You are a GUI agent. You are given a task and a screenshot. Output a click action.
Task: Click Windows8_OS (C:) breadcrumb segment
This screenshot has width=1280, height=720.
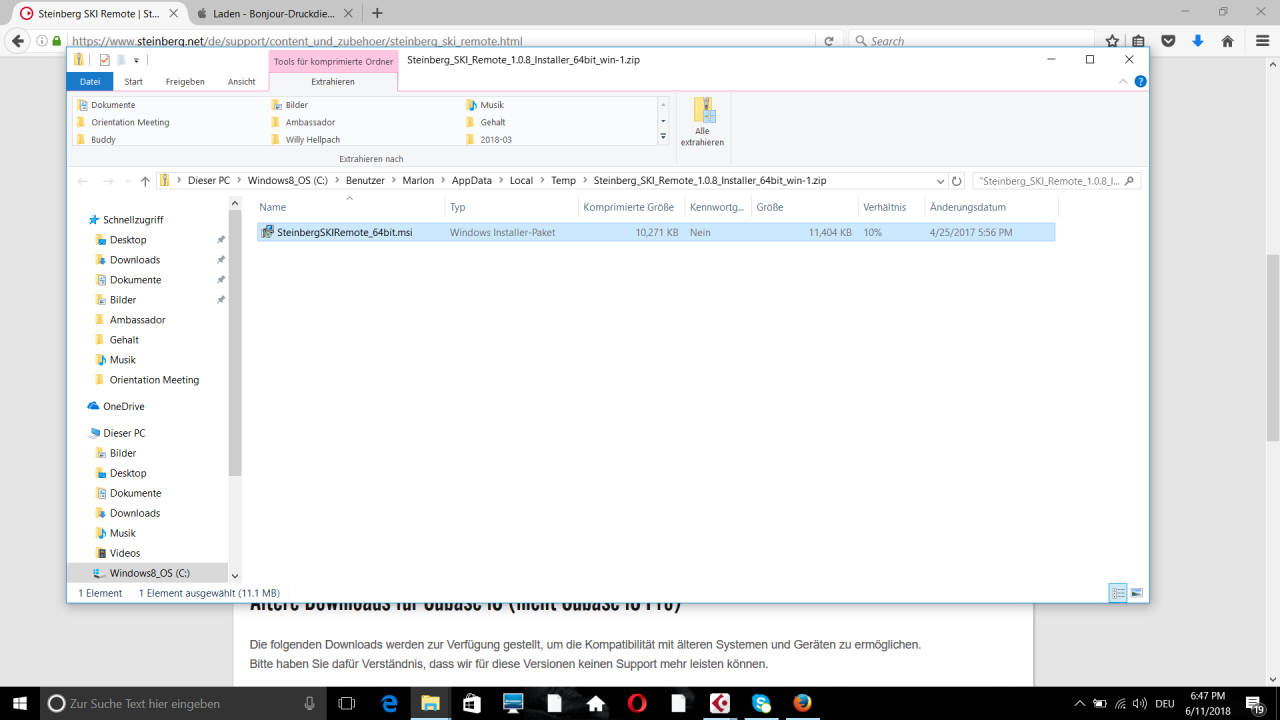pyautogui.click(x=288, y=181)
